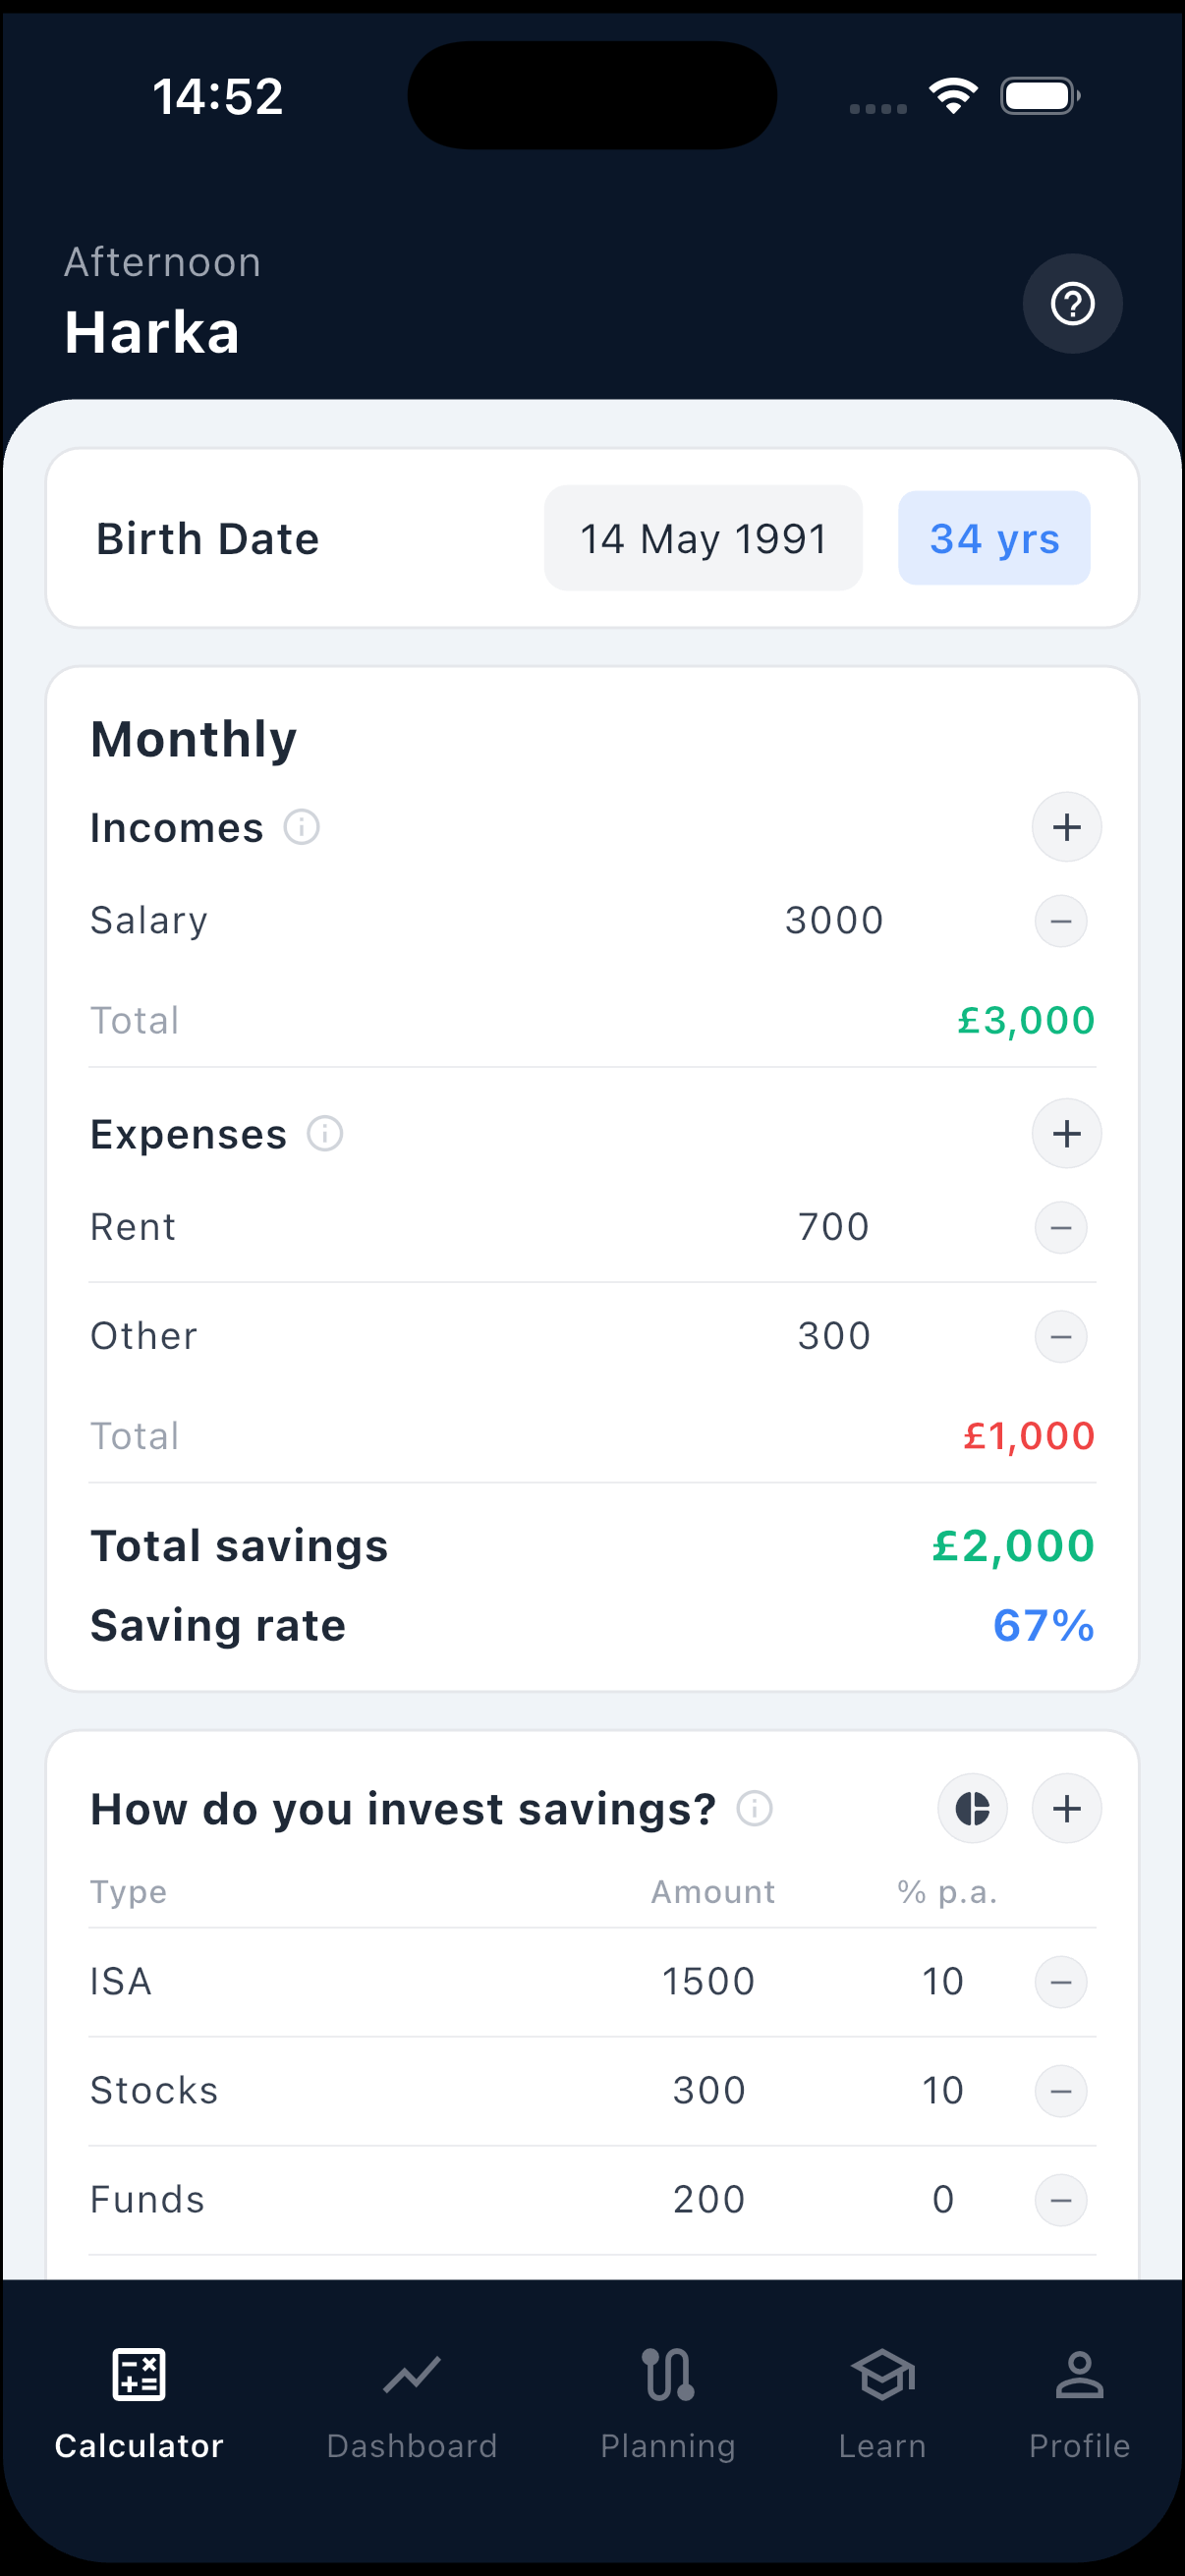Delete the Rent expense row
The image size is (1185, 2576).
coord(1060,1228)
